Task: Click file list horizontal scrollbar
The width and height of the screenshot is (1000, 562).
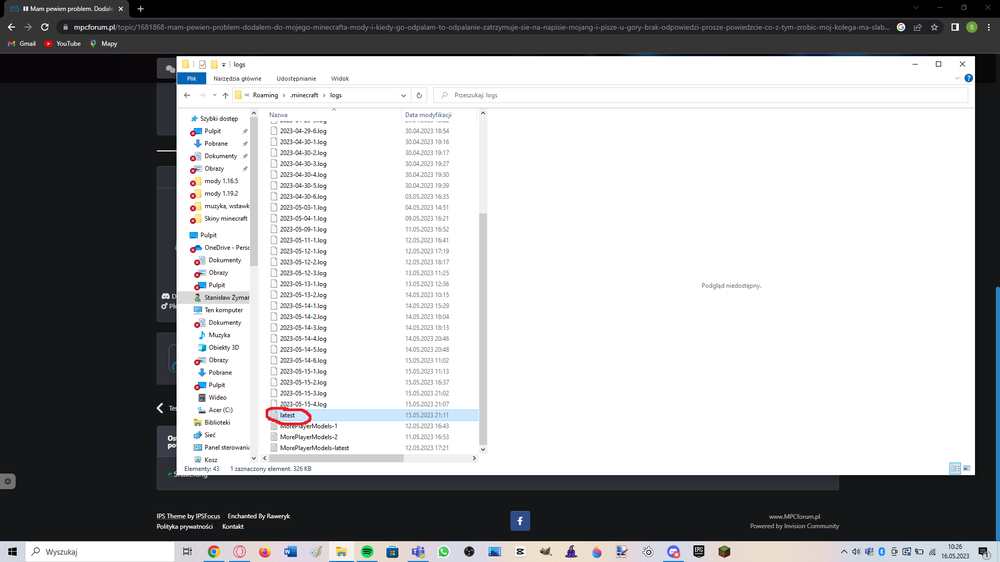Action: (x=336, y=458)
